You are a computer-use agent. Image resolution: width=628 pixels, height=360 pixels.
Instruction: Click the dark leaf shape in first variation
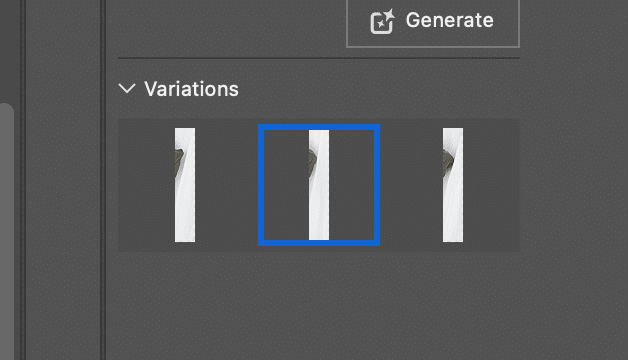click(179, 162)
